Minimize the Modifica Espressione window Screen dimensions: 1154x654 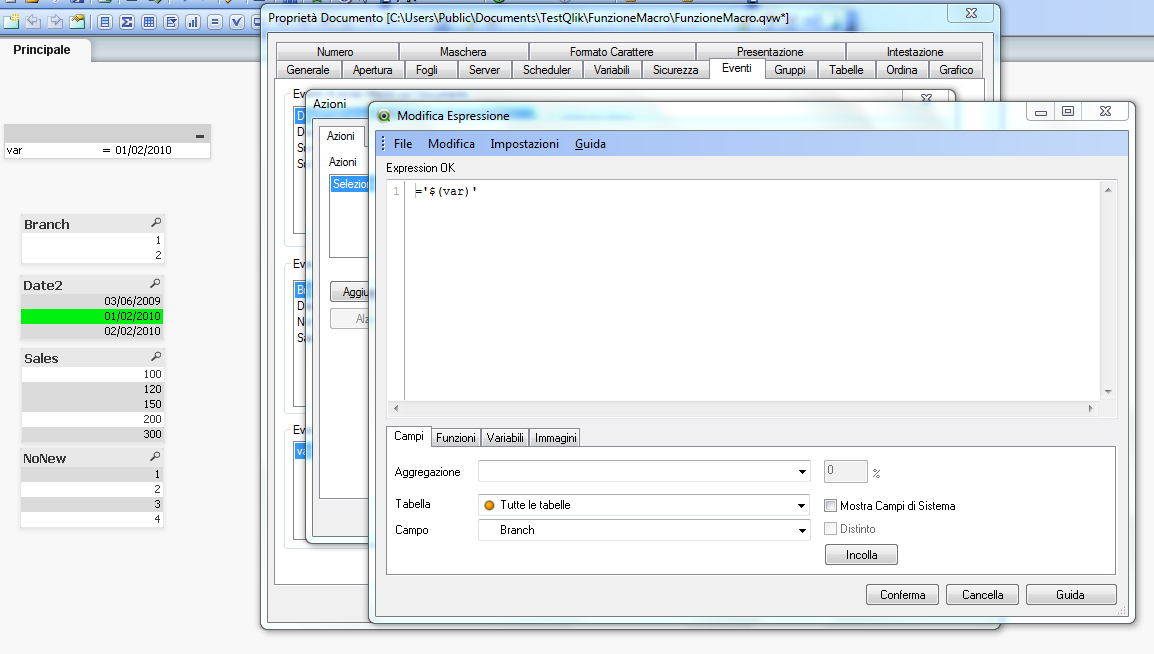point(1041,111)
